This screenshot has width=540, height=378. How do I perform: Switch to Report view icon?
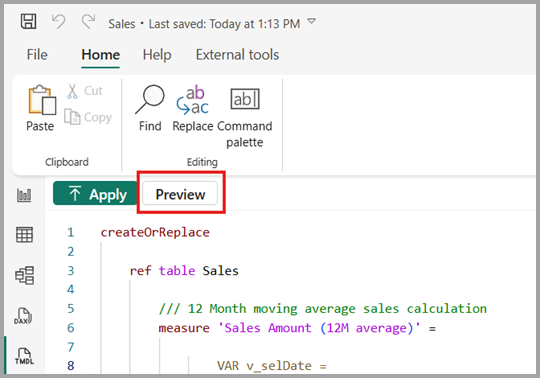point(24,195)
